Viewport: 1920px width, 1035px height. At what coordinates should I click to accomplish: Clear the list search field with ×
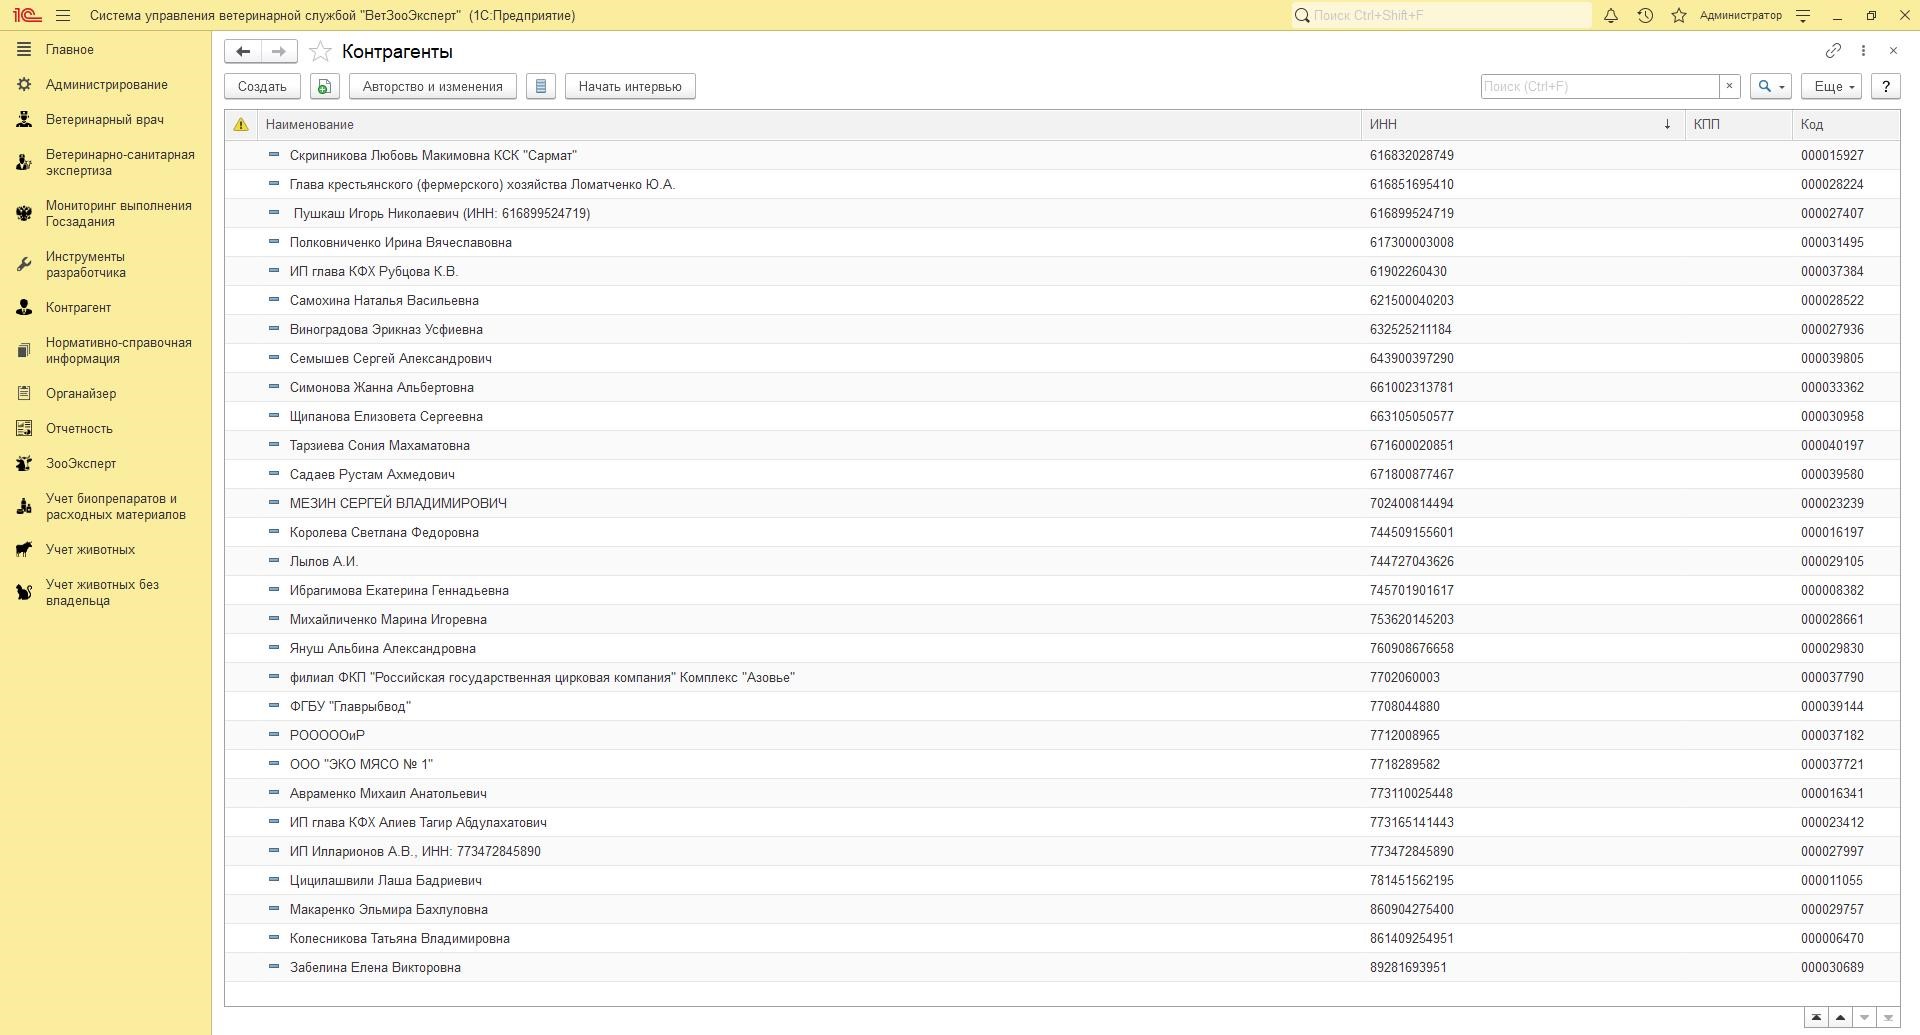[1729, 86]
